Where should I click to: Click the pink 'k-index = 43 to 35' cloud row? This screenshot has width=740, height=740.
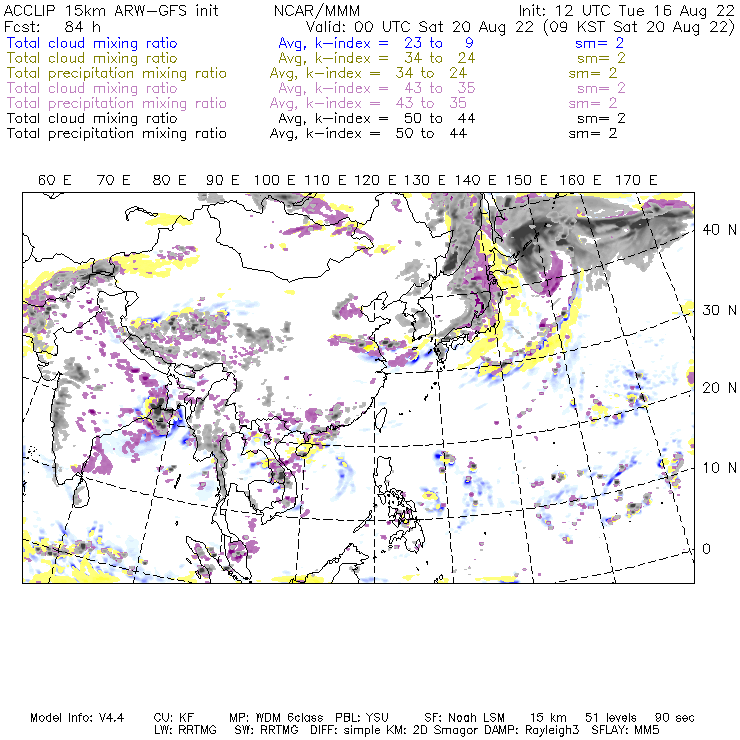tap(395, 88)
